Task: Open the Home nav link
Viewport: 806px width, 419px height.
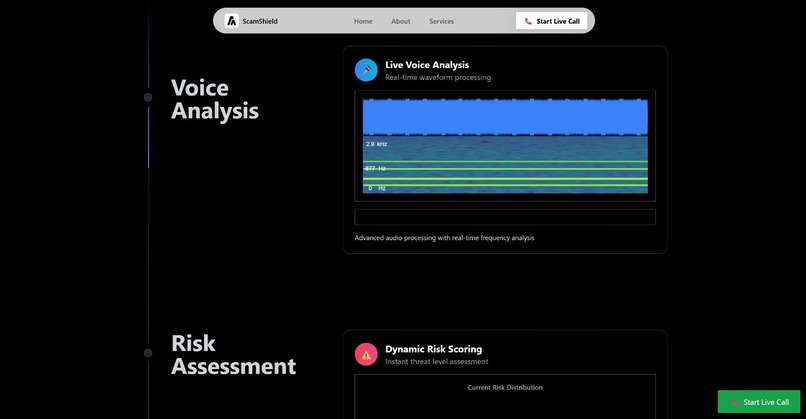Action: click(x=363, y=21)
